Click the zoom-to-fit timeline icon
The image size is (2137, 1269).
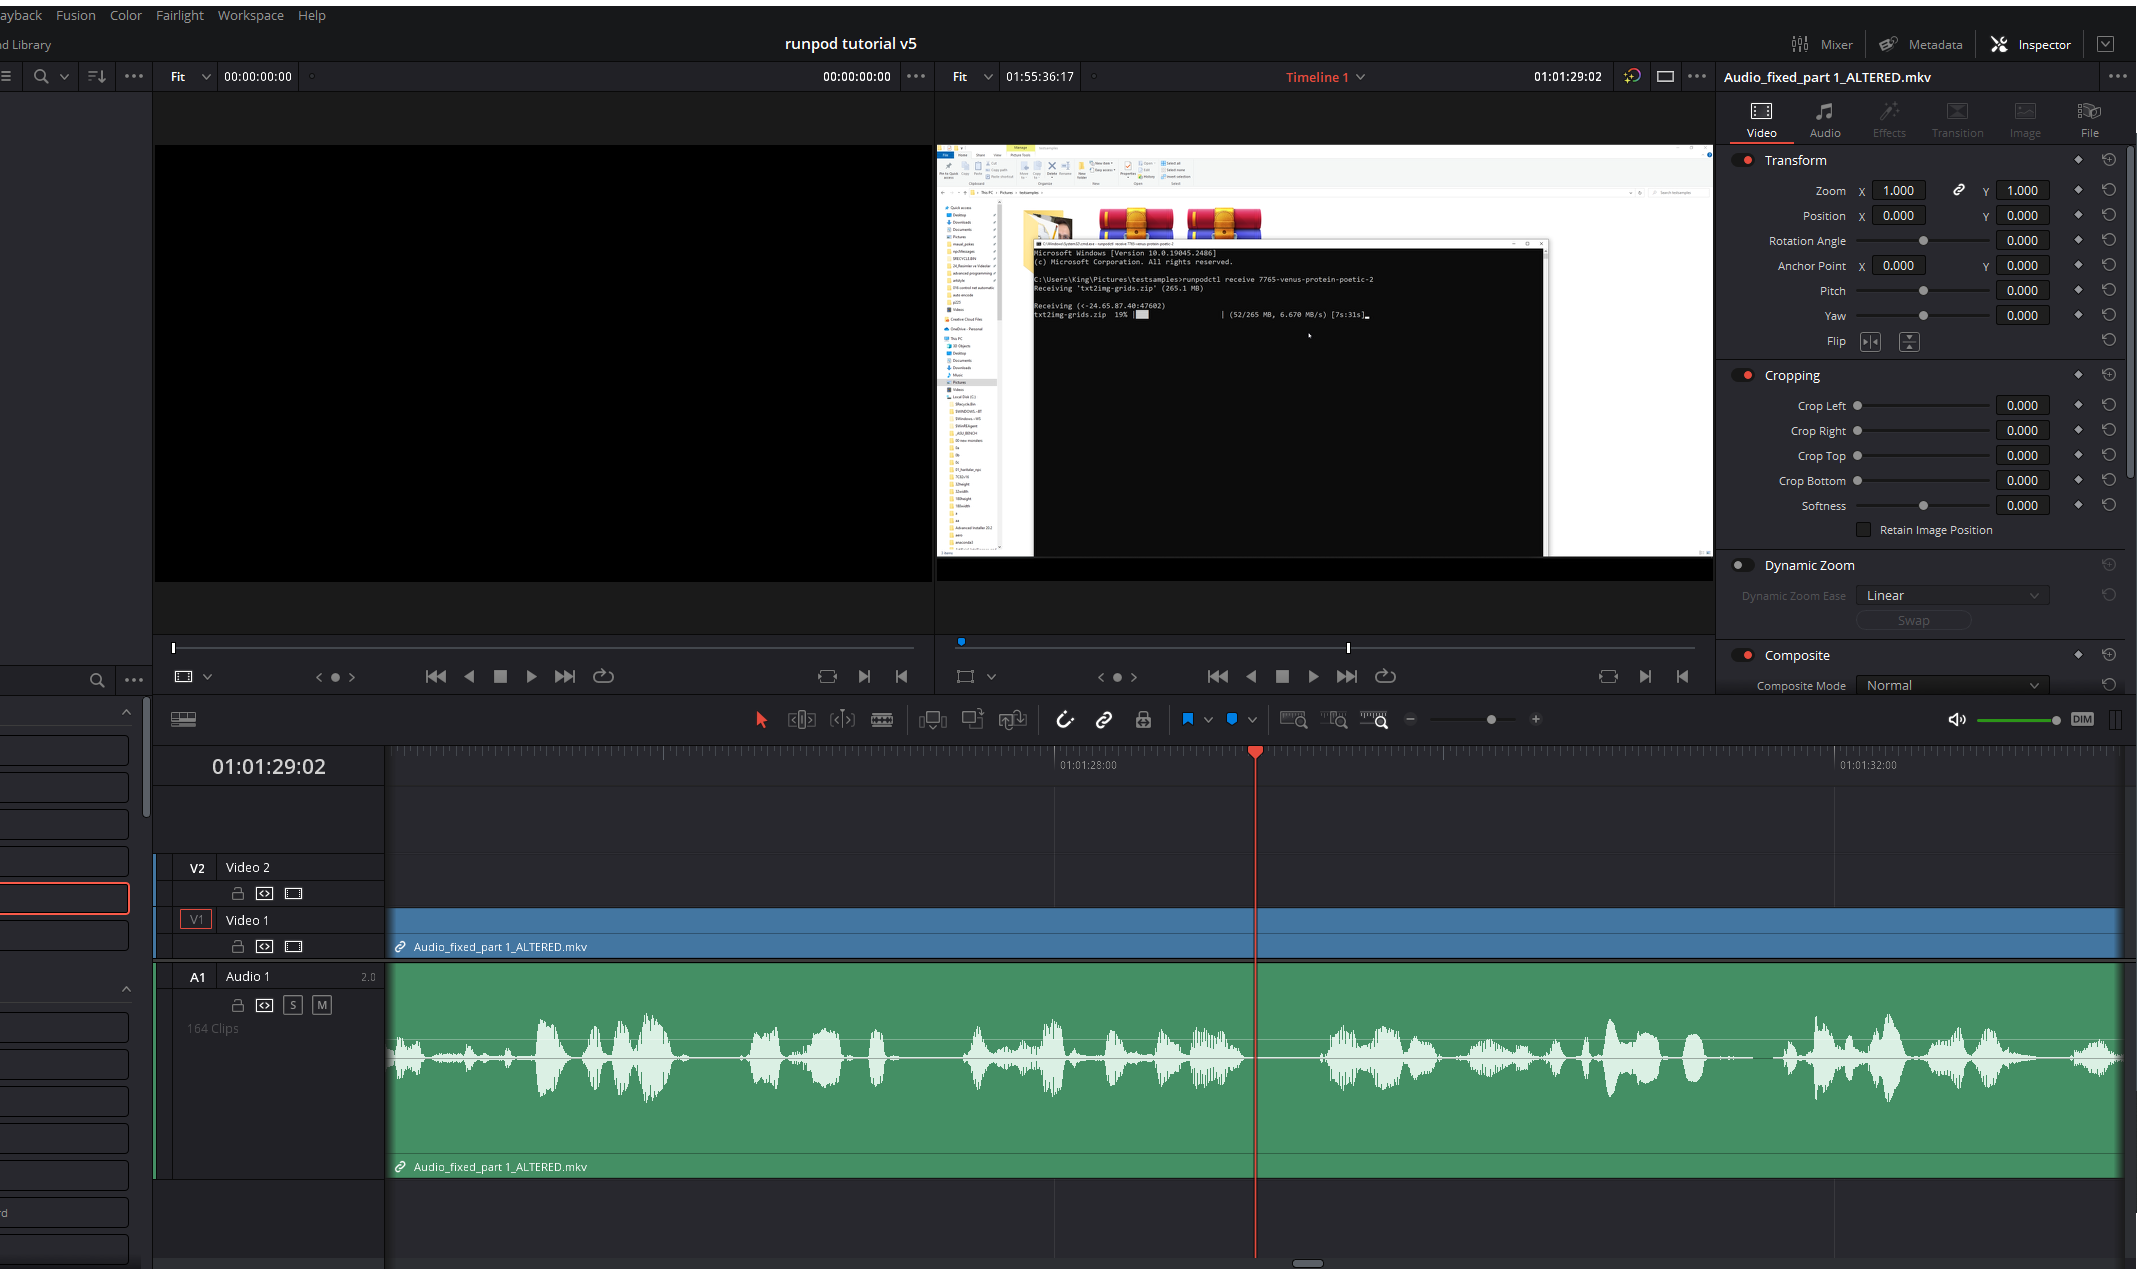1293,720
